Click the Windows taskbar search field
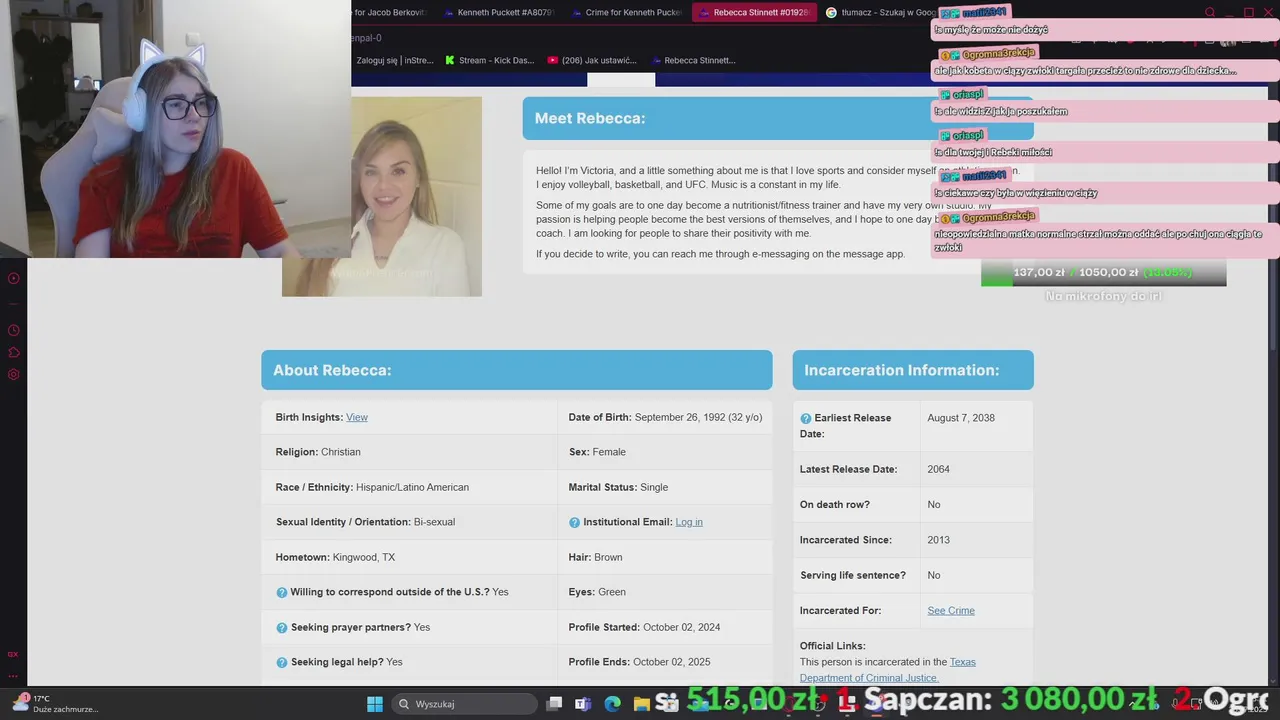Viewport: 1280px width, 720px height. tap(466, 704)
